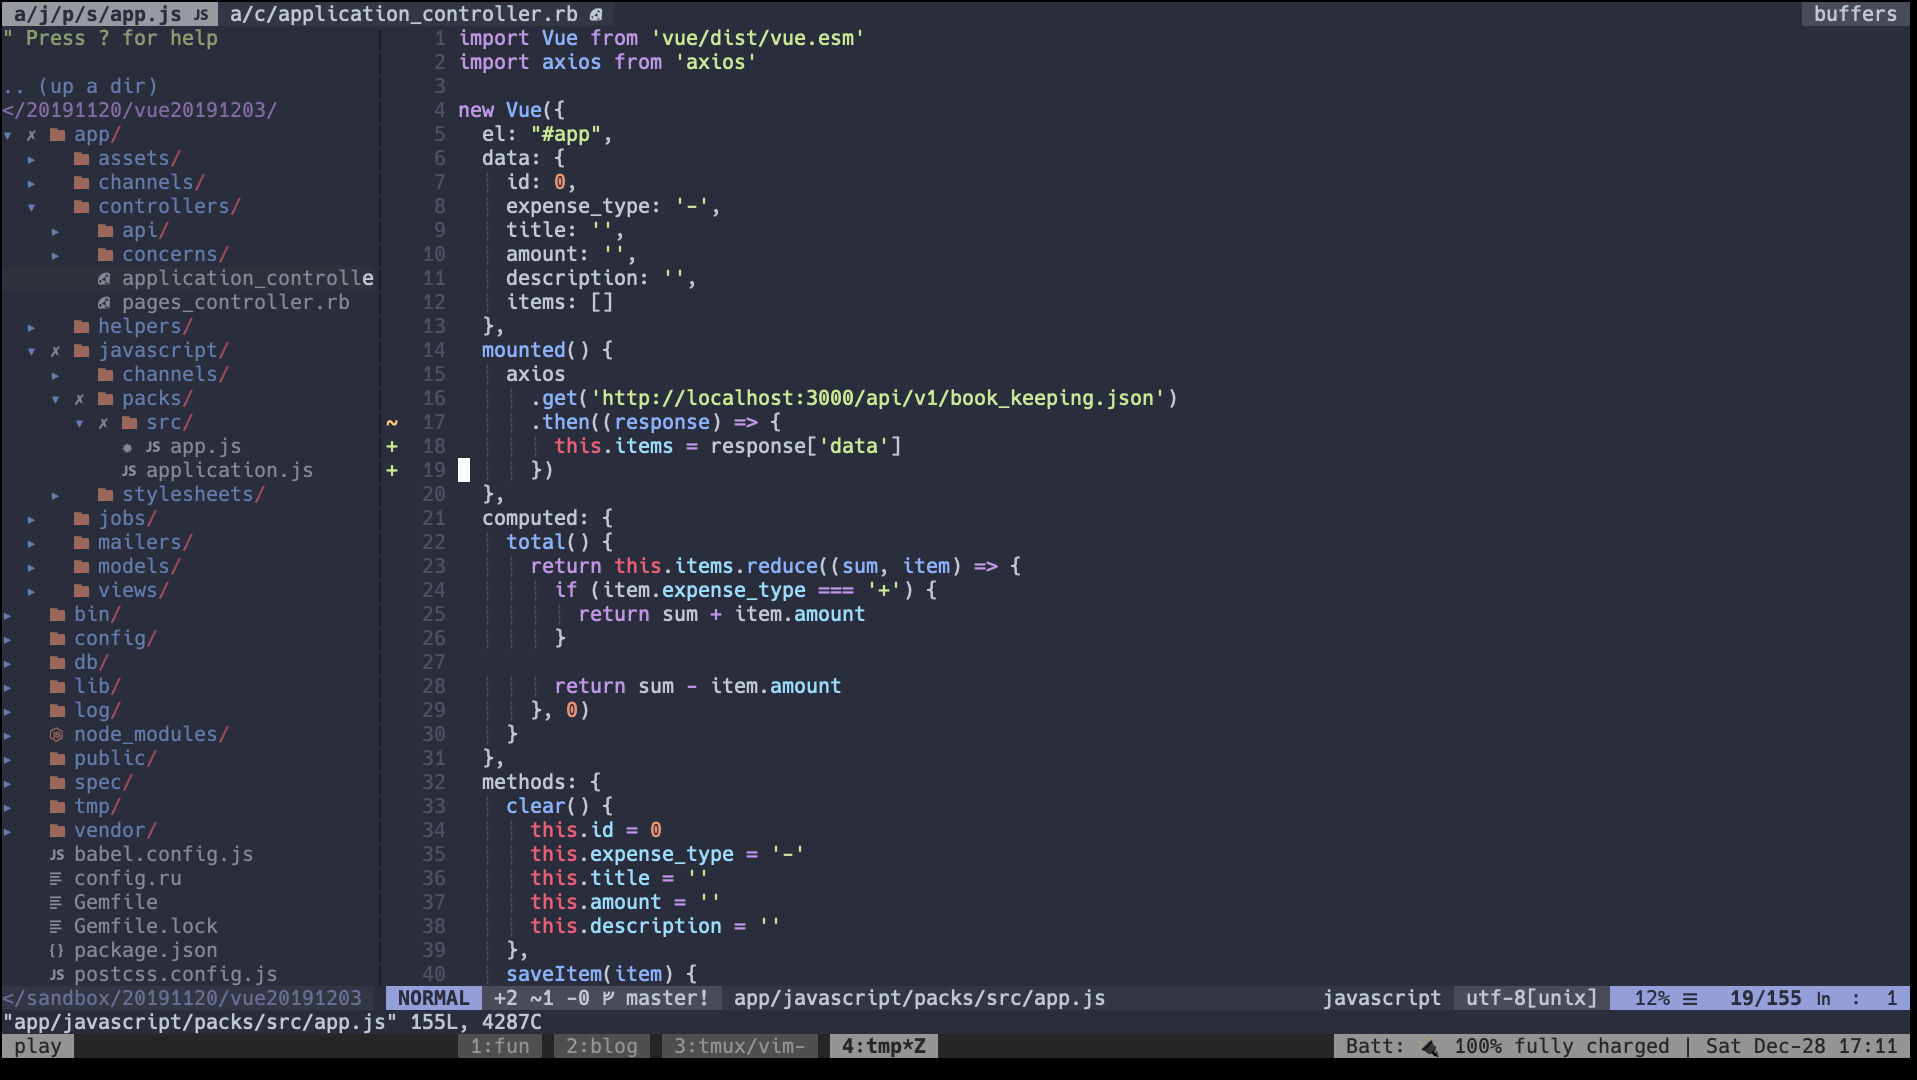Click the 12% scroll position indicator
The height and width of the screenshot is (1080, 1917).
(x=1653, y=997)
